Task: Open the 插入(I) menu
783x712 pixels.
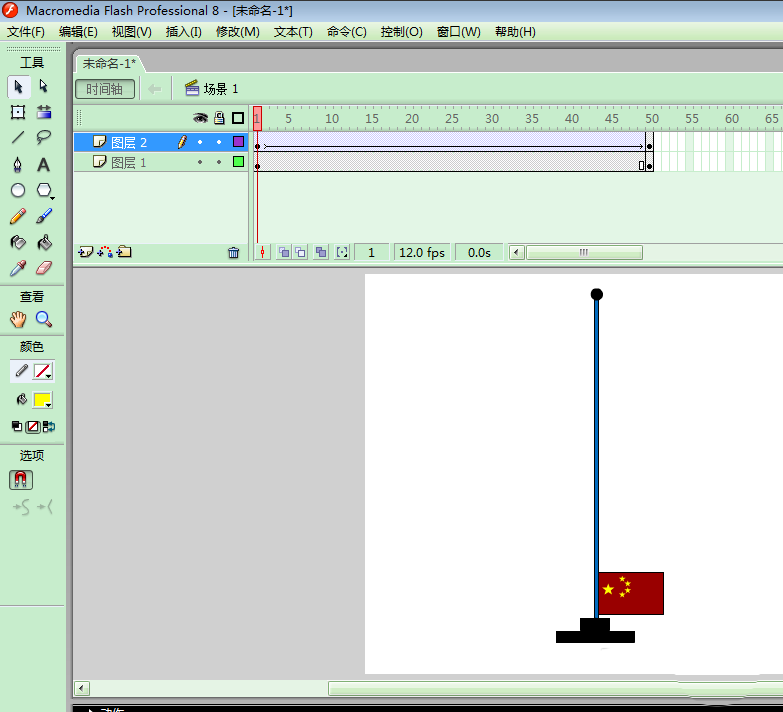Action: [x=184, y=32]
